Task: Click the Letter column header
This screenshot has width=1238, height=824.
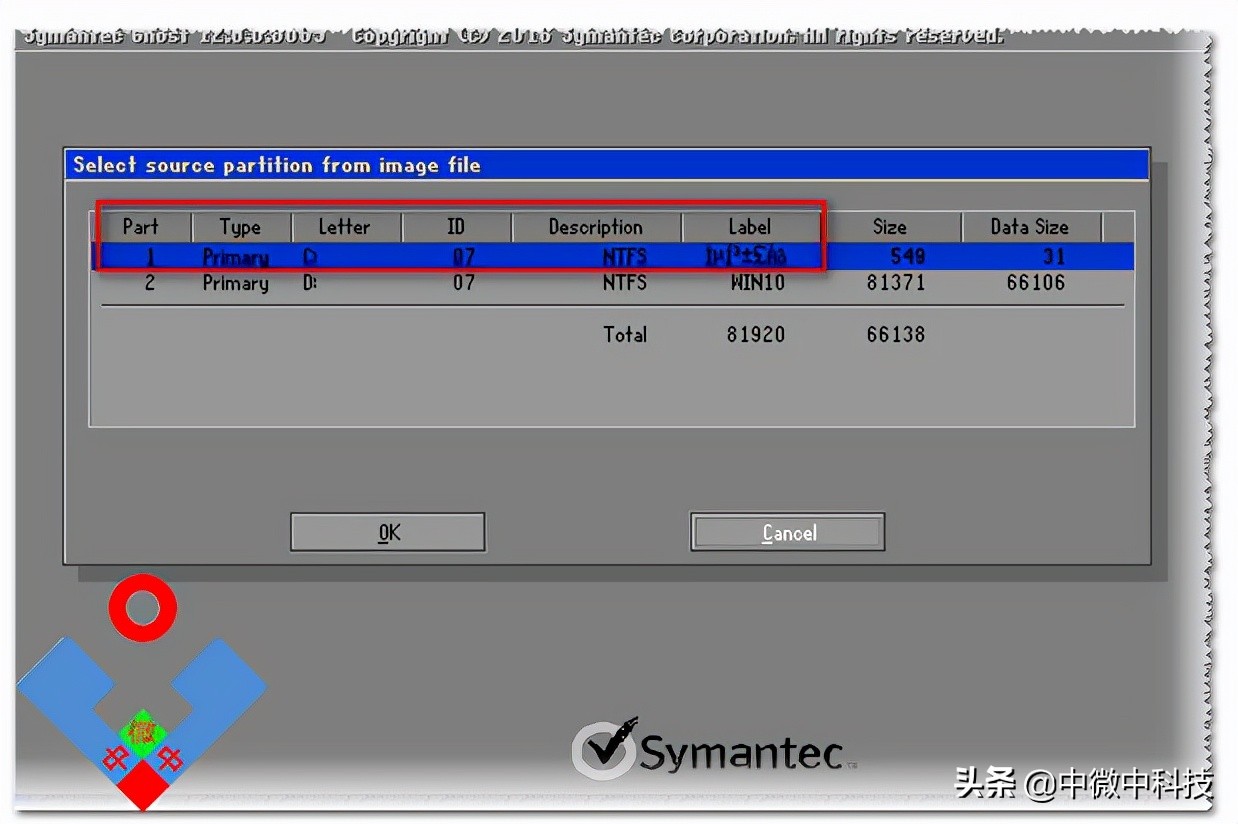Action: [x=344, y=227]
